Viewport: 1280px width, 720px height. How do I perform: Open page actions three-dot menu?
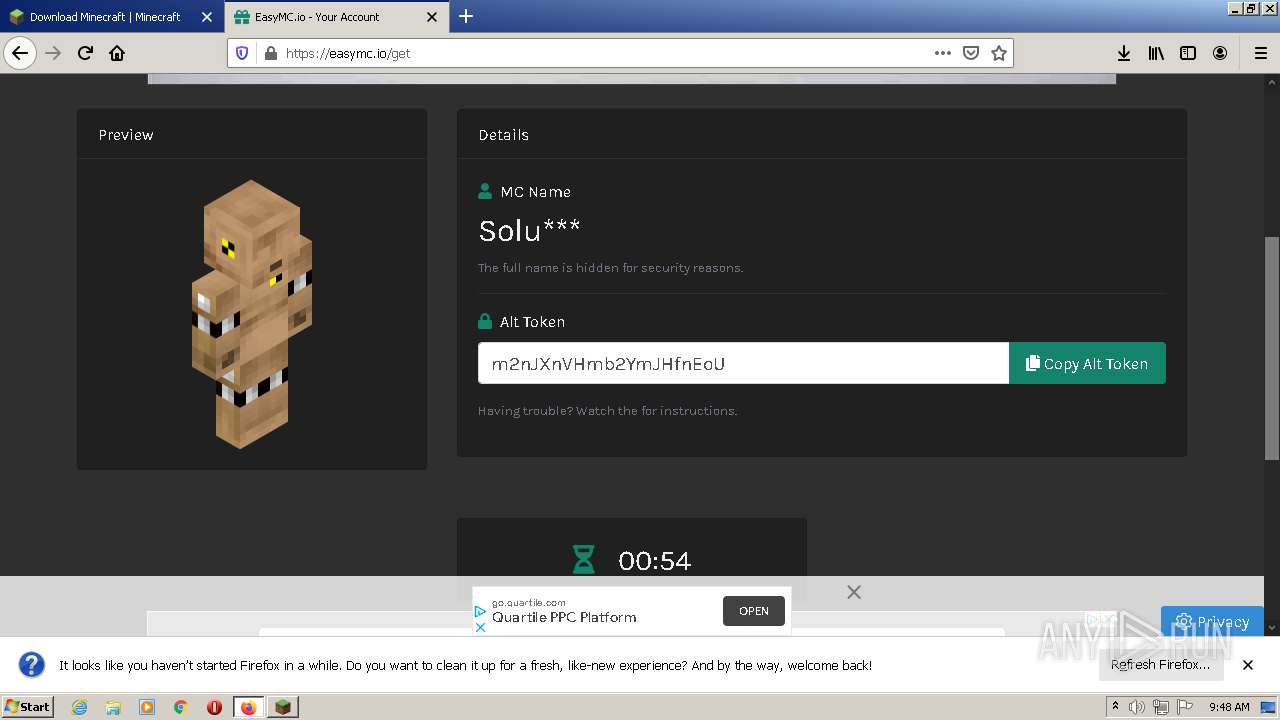942,53
